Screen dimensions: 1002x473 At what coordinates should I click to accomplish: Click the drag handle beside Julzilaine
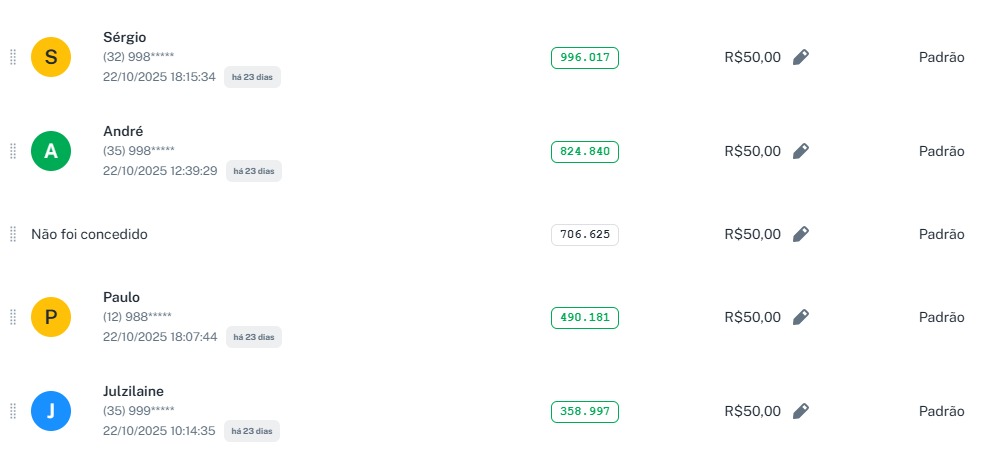click(13, 411)
